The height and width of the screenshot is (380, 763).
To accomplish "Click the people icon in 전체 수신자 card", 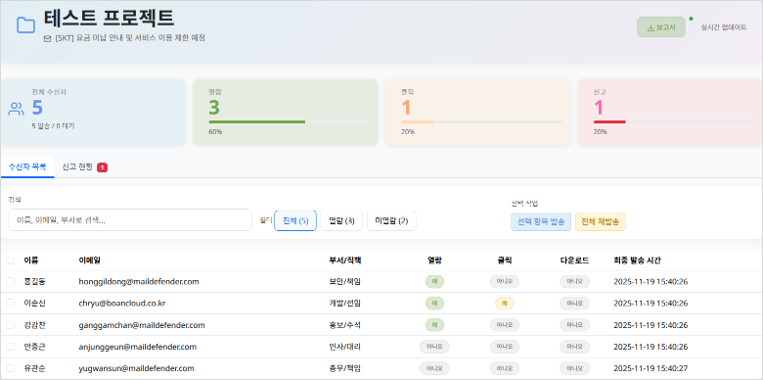I will coord(16,109).
